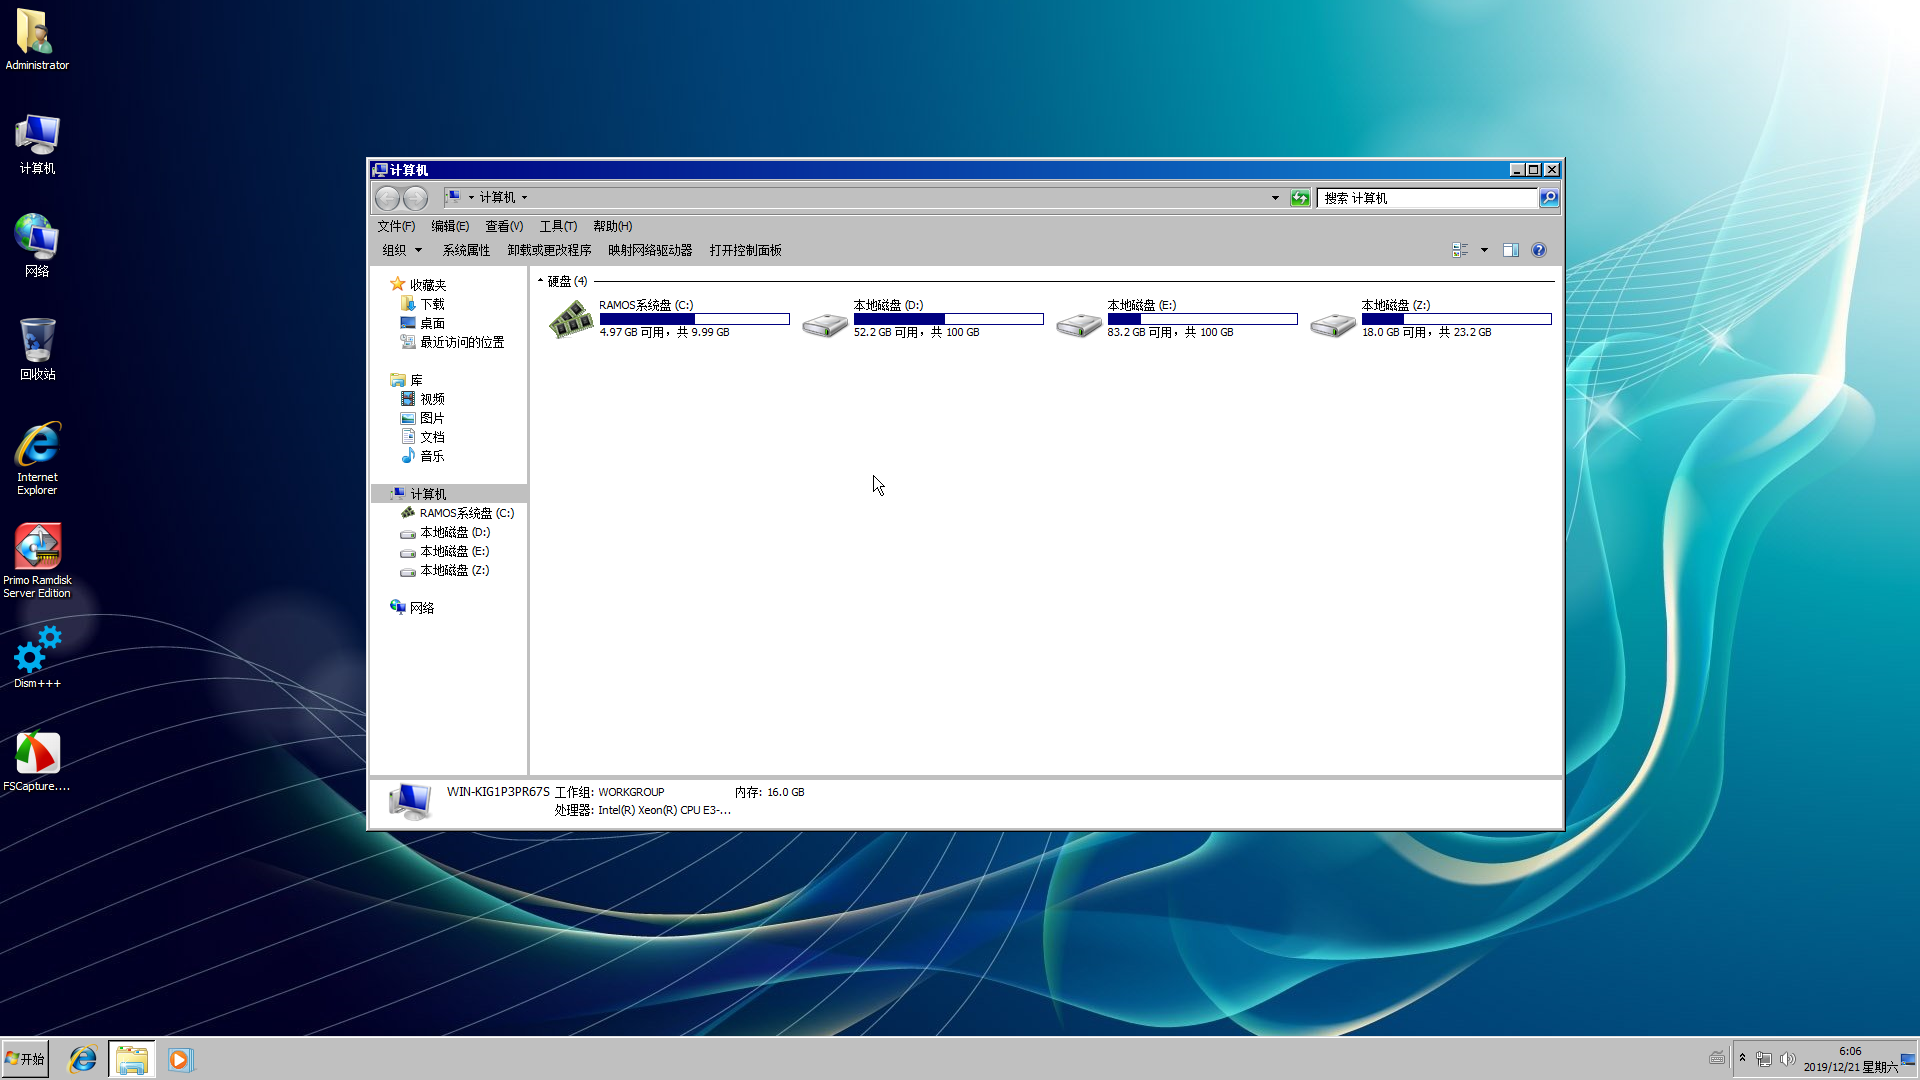Select the 网络 desktop icon
This screenshot has height=1080, width=1920.
(37, 246)
